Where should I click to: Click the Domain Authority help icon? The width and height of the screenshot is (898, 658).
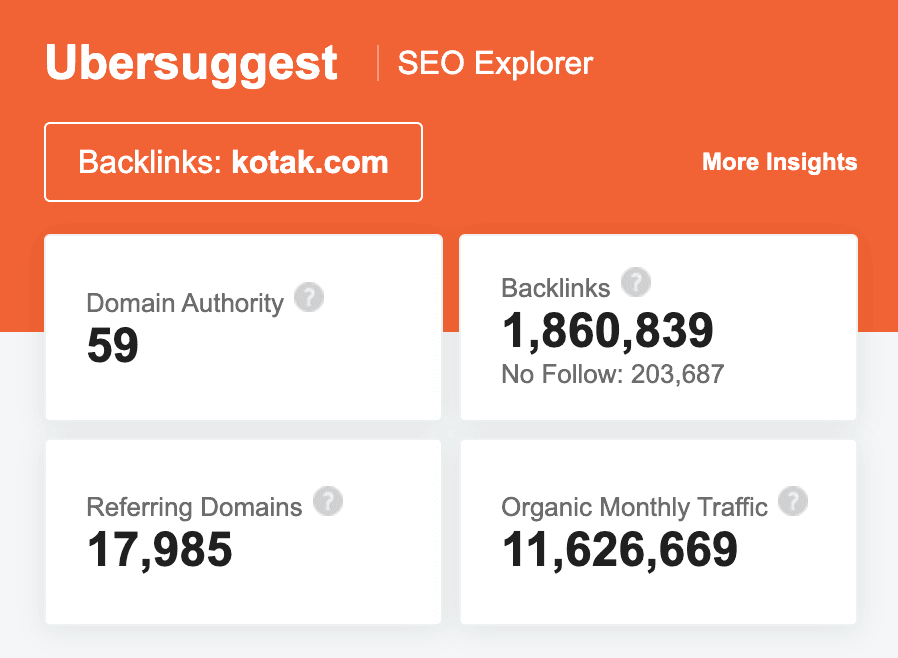310,297
